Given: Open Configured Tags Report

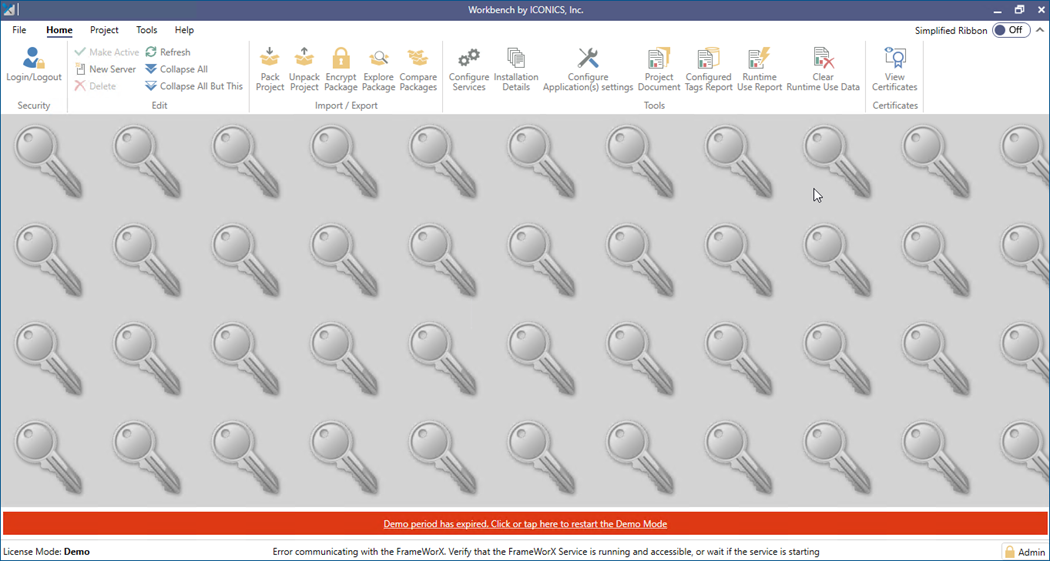Looking at the screenshot, I should (x=708, y=69).
